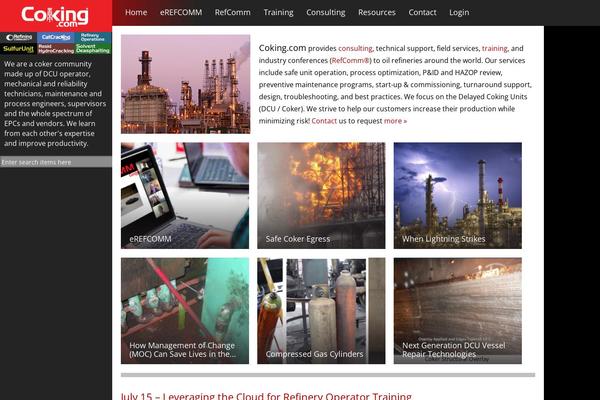Open the eREFCOMM laptop tile
This screenshot has height=400, width=600.
tap(185, 196)
